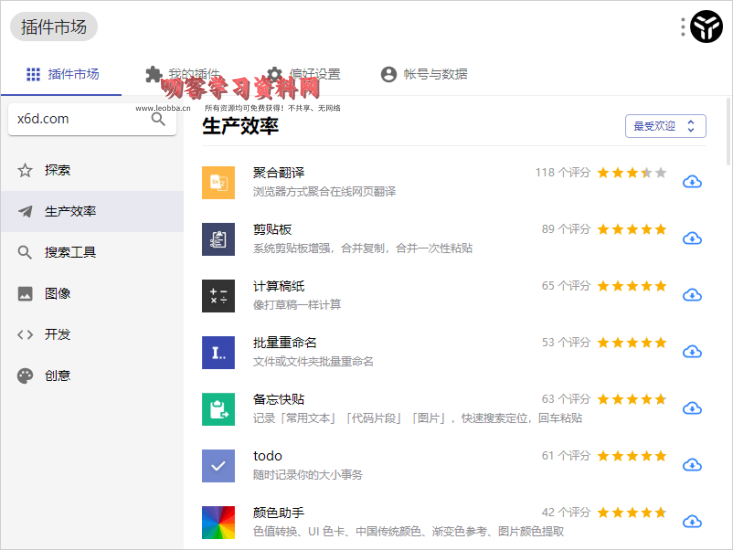Download the todo plugin via cloud icon
The width and height of the screenshot is (733, 550).
[x=692, y=465]
